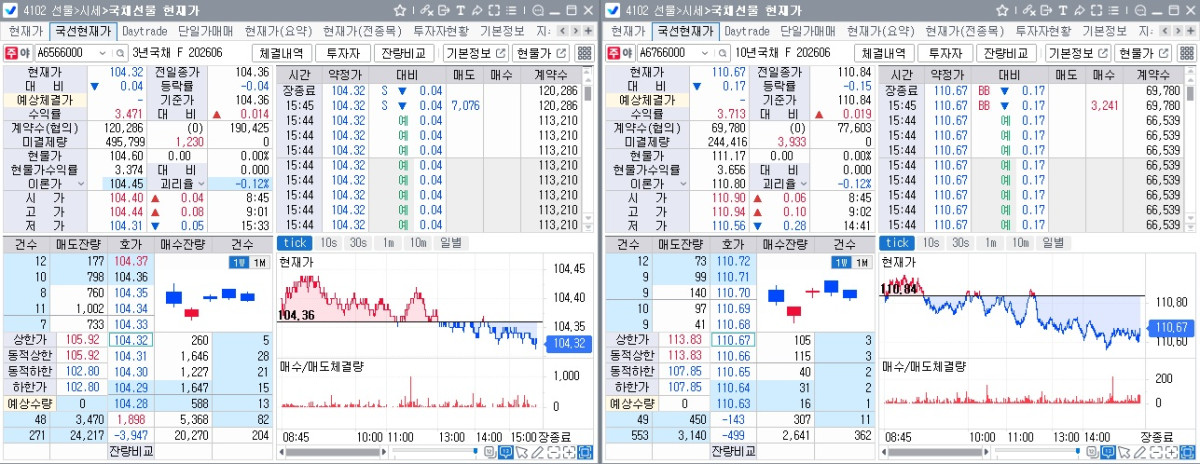Toggle the speech-bubble data tip on right chart

coord(1108,452)
